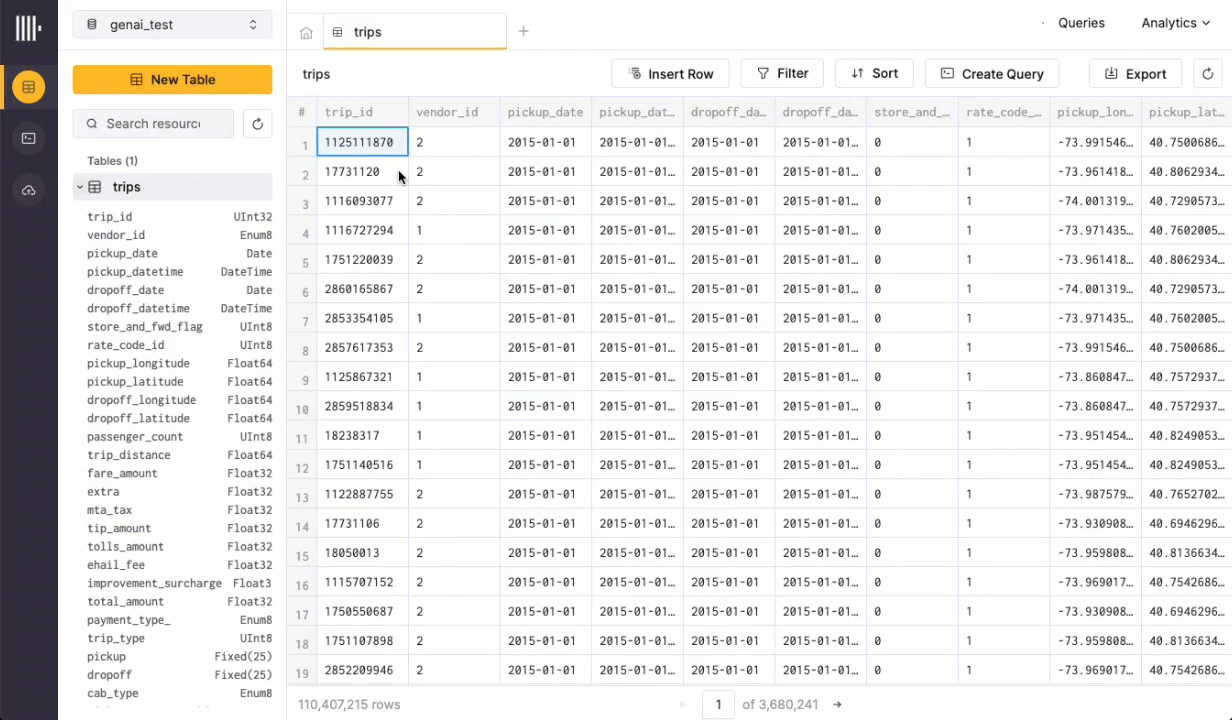Refresh the trips table data
Viewport: 1232px width, 720px height.
click(1208, 74)
